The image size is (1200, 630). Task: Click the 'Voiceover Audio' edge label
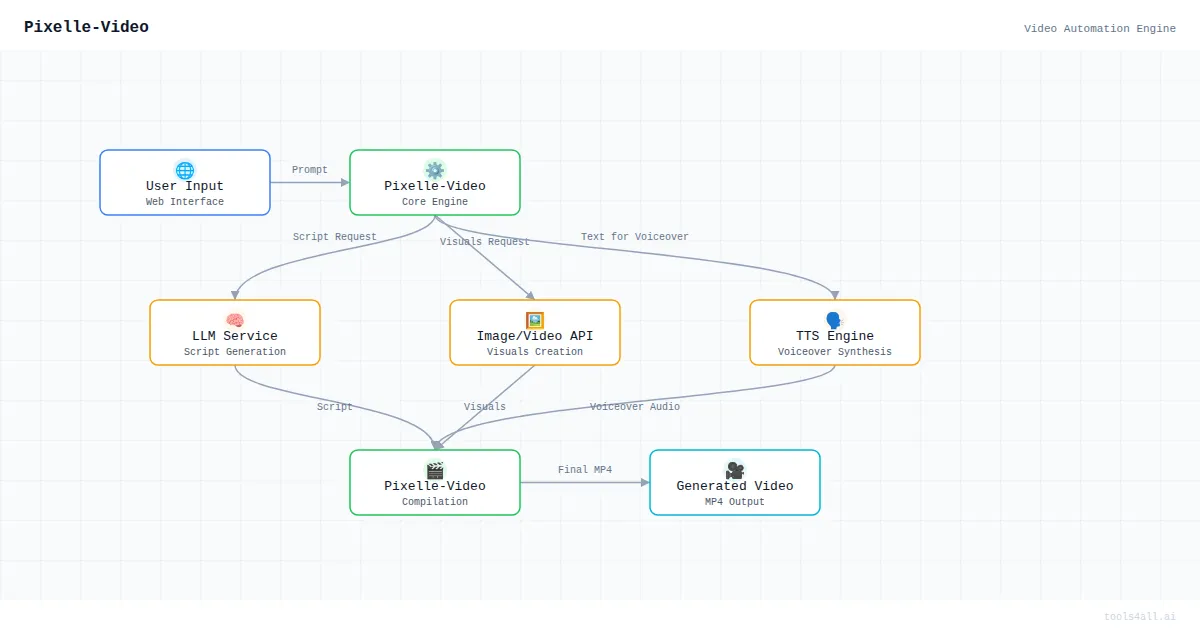[635, 407]
